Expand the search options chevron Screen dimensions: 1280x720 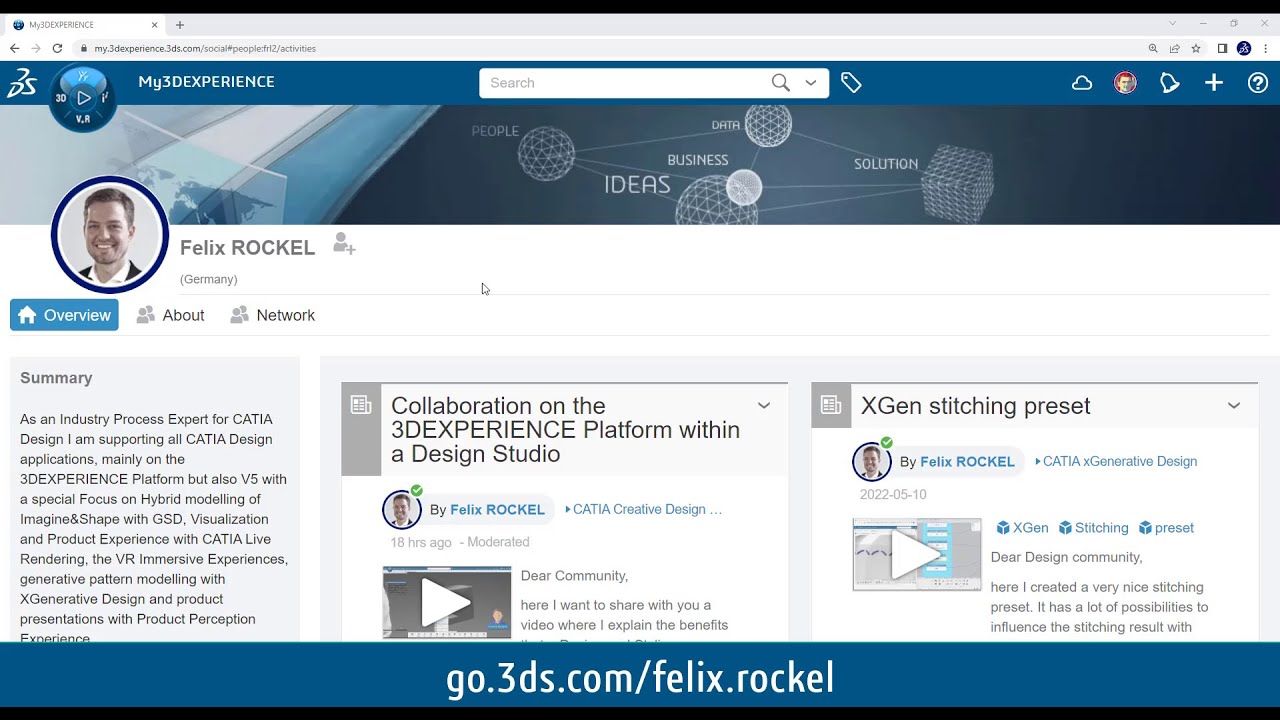pos(811,83)
